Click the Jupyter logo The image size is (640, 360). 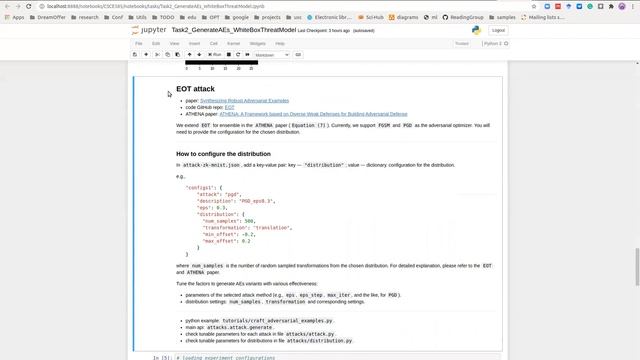[x=149, y=30]
